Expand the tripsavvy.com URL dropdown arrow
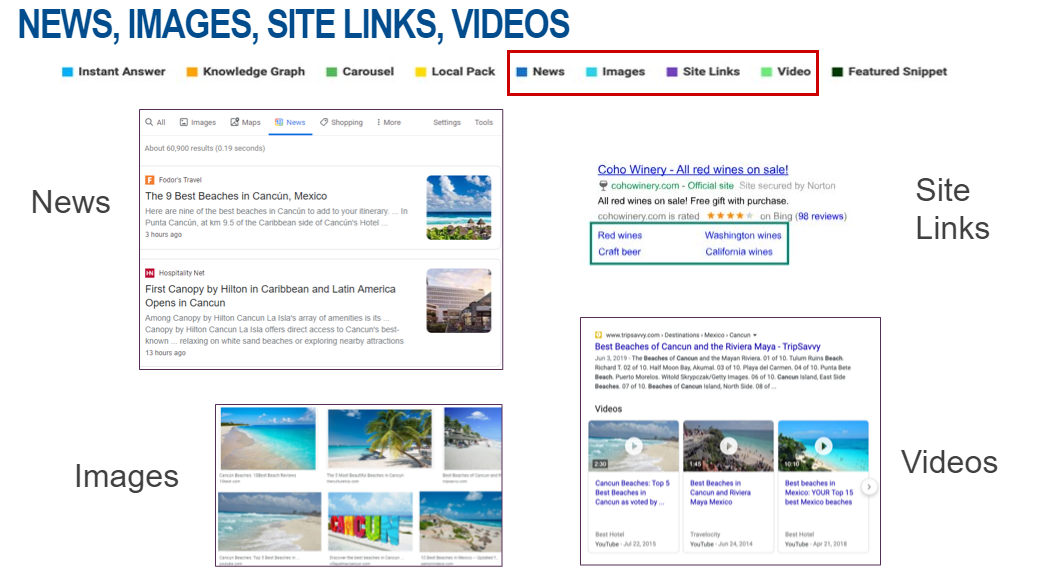The width and height of the screenshot is (1052, 579). tap(755, 335)
